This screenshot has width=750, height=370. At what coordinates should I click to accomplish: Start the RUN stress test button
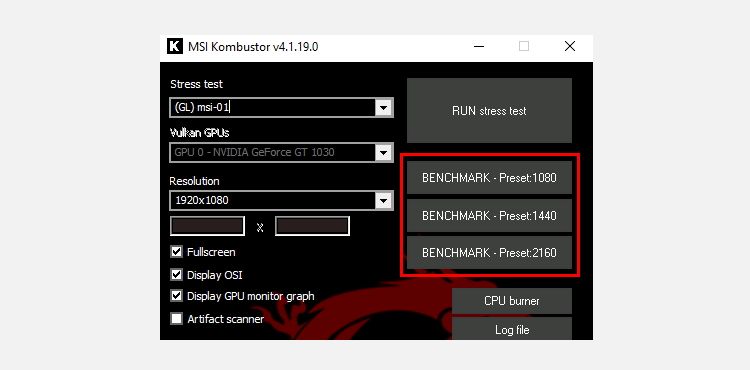tap(489, 110)
